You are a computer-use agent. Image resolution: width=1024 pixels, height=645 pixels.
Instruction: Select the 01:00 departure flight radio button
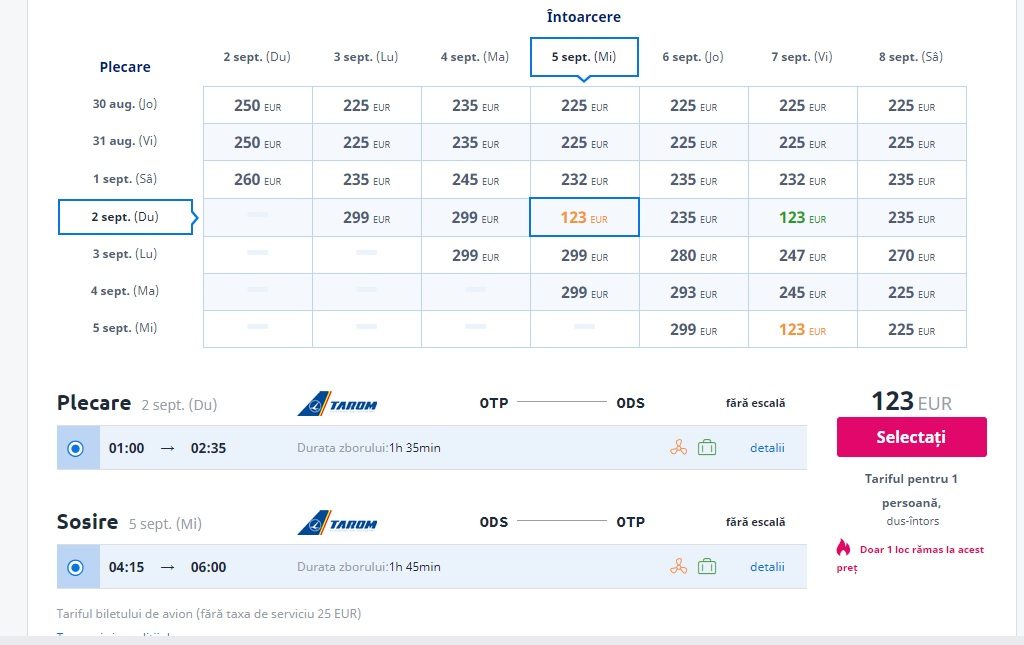point(76,448)
